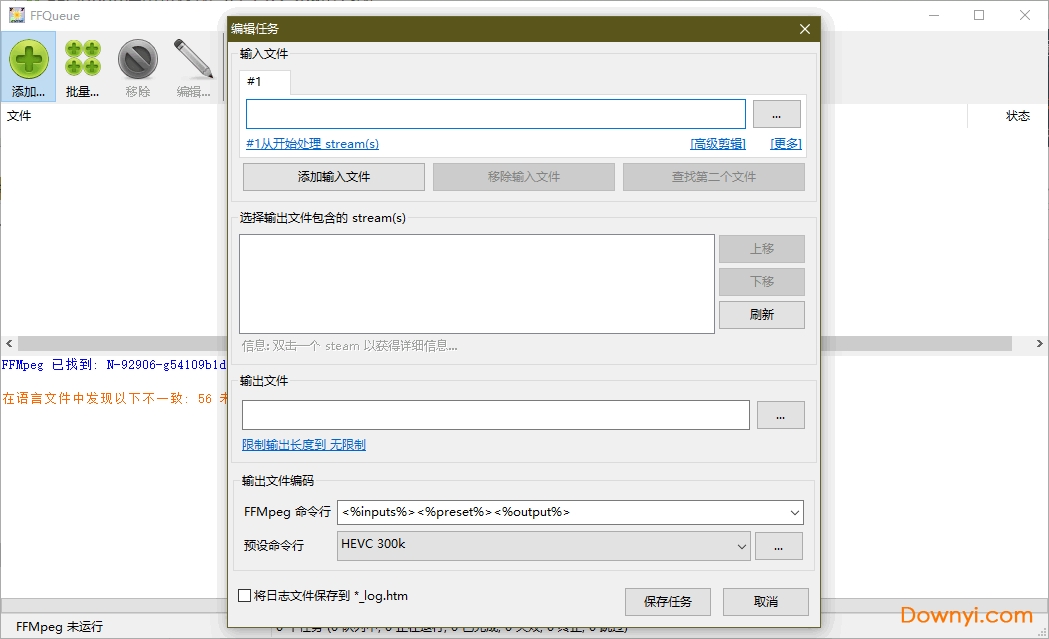Click the FFQueue app icon in title bar

pyautogui.click(x=17, y=15)
